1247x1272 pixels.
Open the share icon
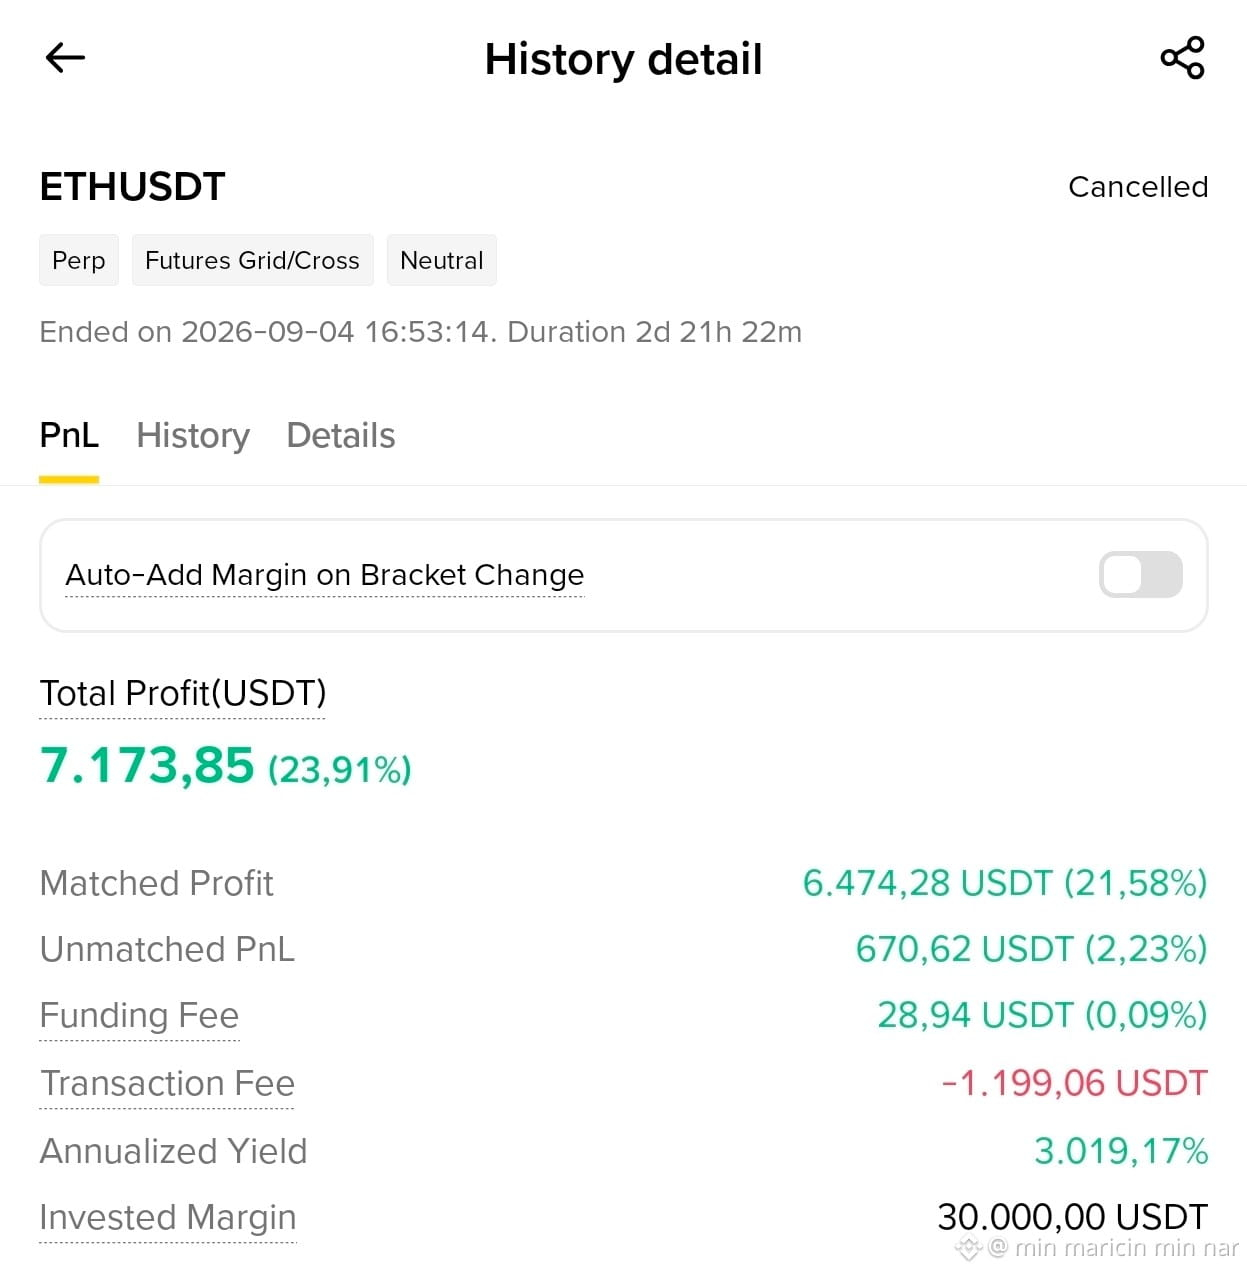(1182, 58)
